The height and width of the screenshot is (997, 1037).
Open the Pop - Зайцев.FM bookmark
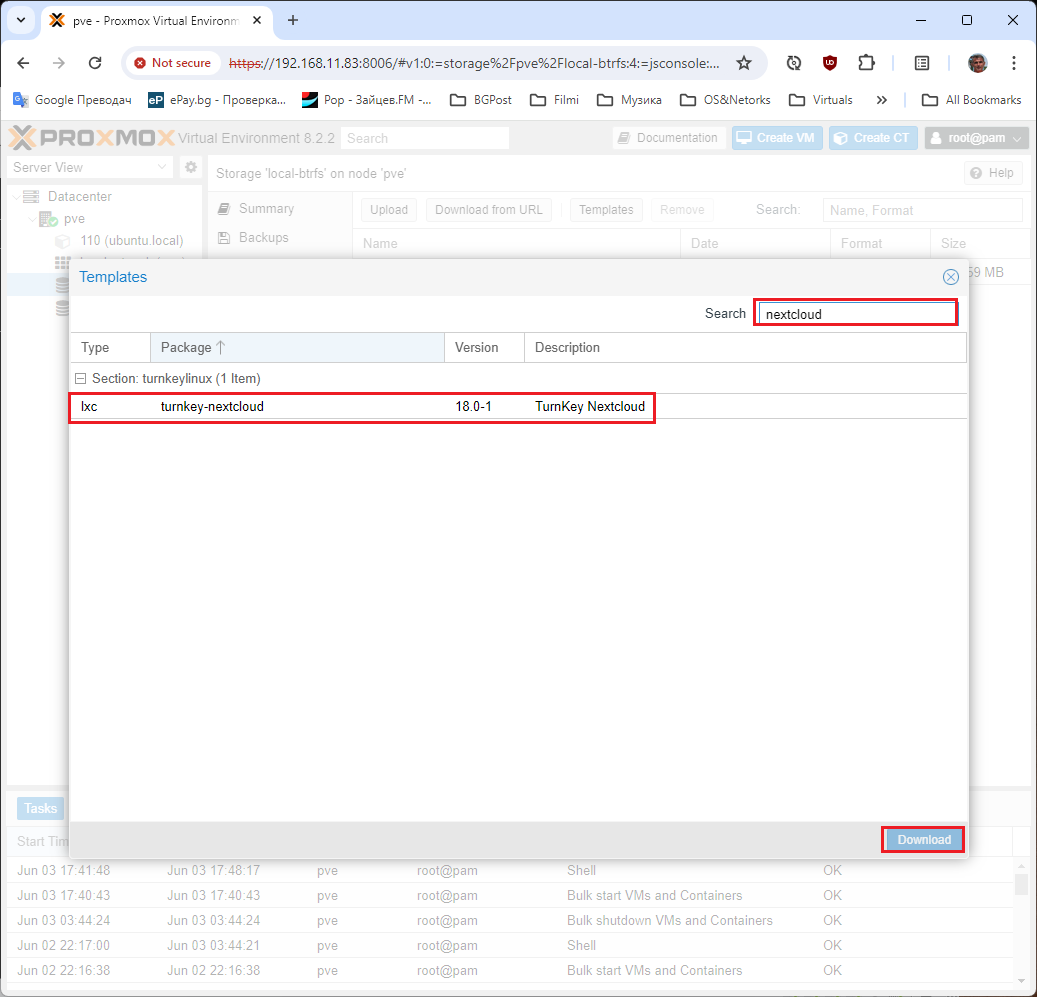point(366,100)
